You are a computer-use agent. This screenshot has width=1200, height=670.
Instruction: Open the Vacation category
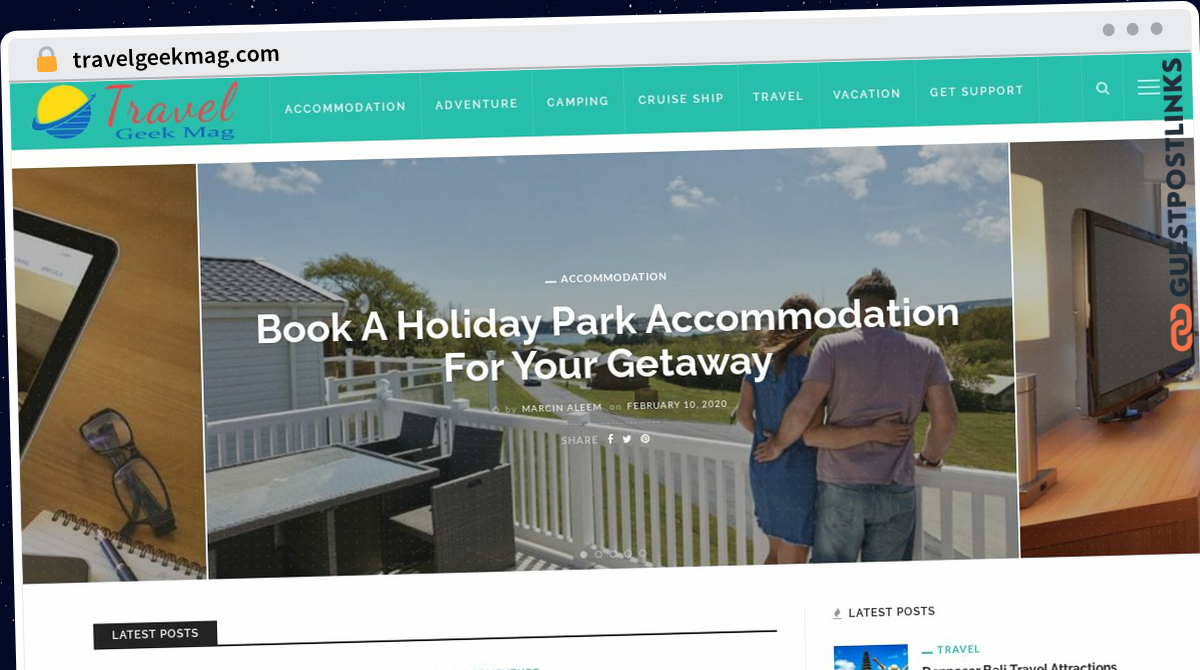(867, 94)
